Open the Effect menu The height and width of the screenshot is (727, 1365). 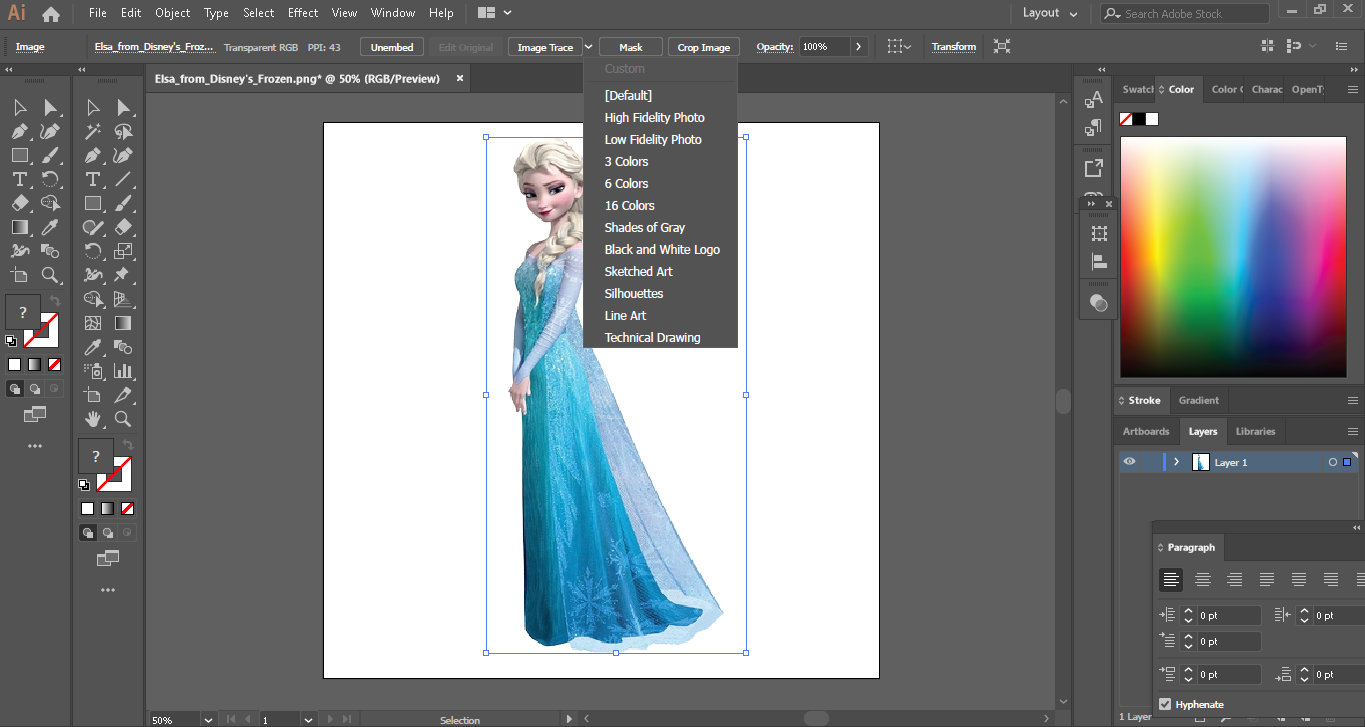pyautogui.click(x=303, y=13)
